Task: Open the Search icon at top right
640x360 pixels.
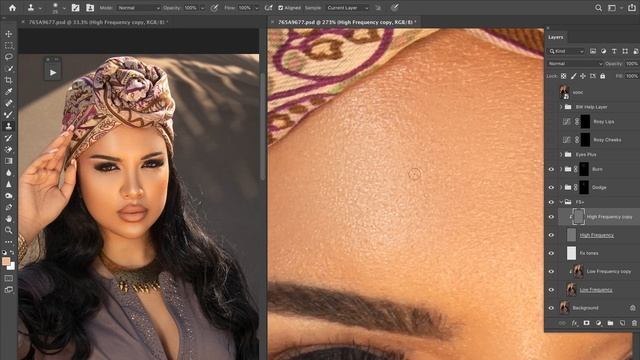Action: click(598, 8)
